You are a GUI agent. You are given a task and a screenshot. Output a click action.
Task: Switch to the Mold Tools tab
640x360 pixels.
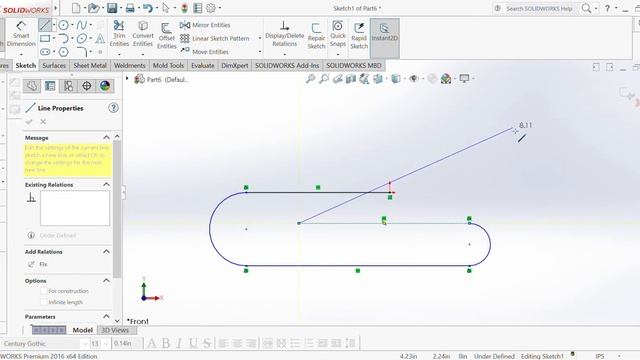[x=168, y=65]
